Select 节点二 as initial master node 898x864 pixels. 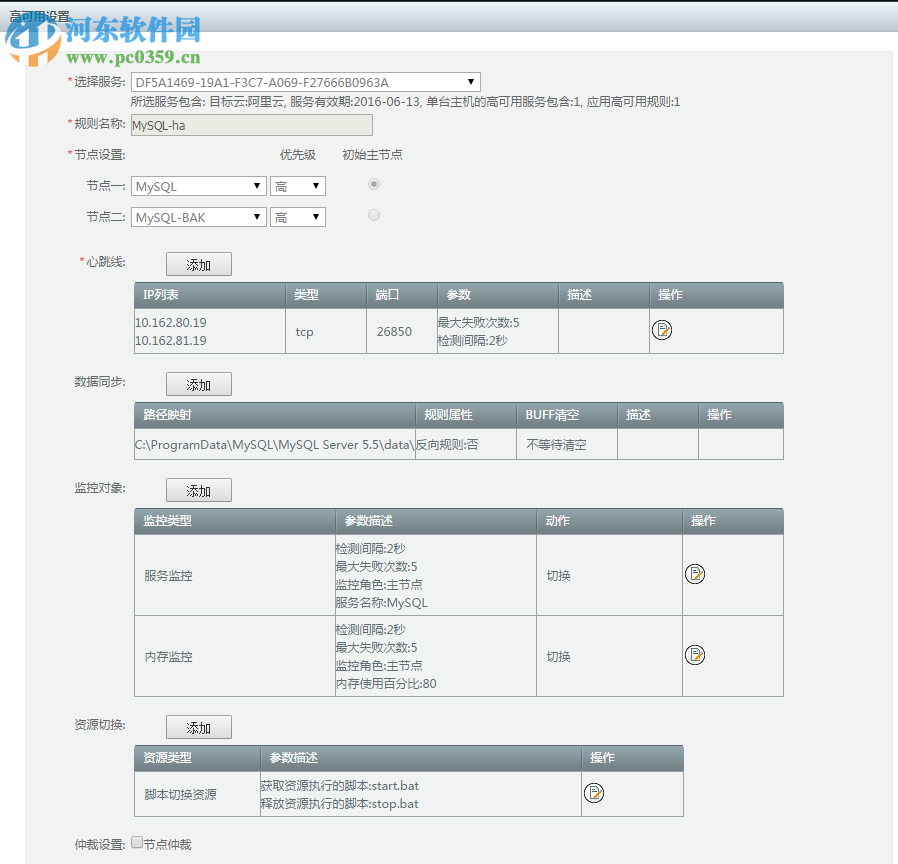[374, 215]
